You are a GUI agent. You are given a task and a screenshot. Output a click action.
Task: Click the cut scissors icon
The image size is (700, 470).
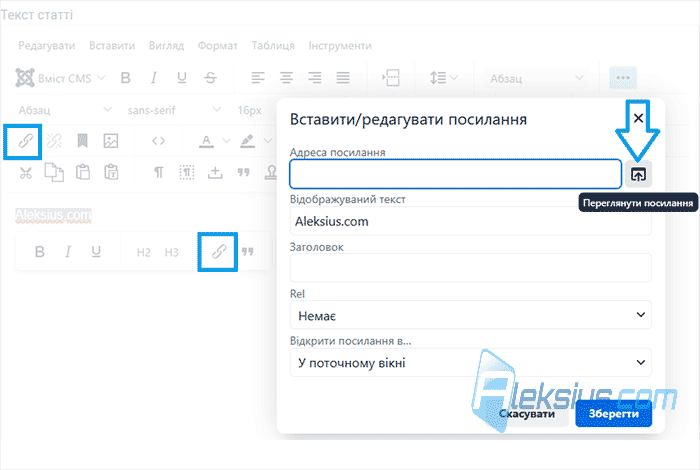point(25,172)
